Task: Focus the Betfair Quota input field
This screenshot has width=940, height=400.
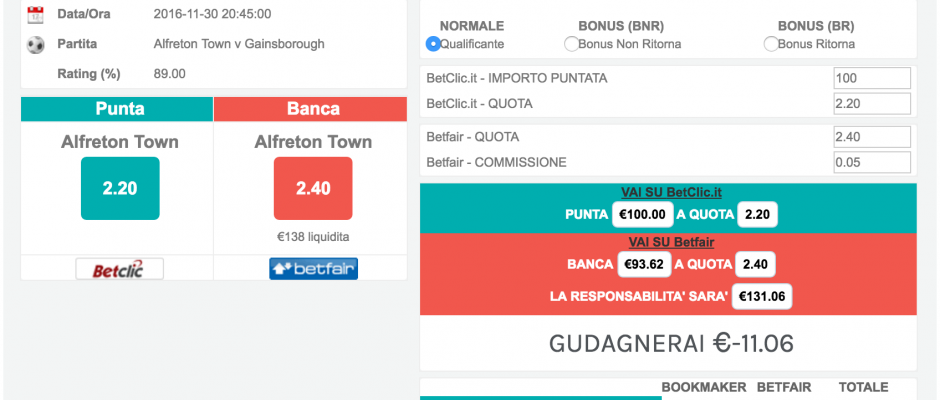Action: coord(872,137)
